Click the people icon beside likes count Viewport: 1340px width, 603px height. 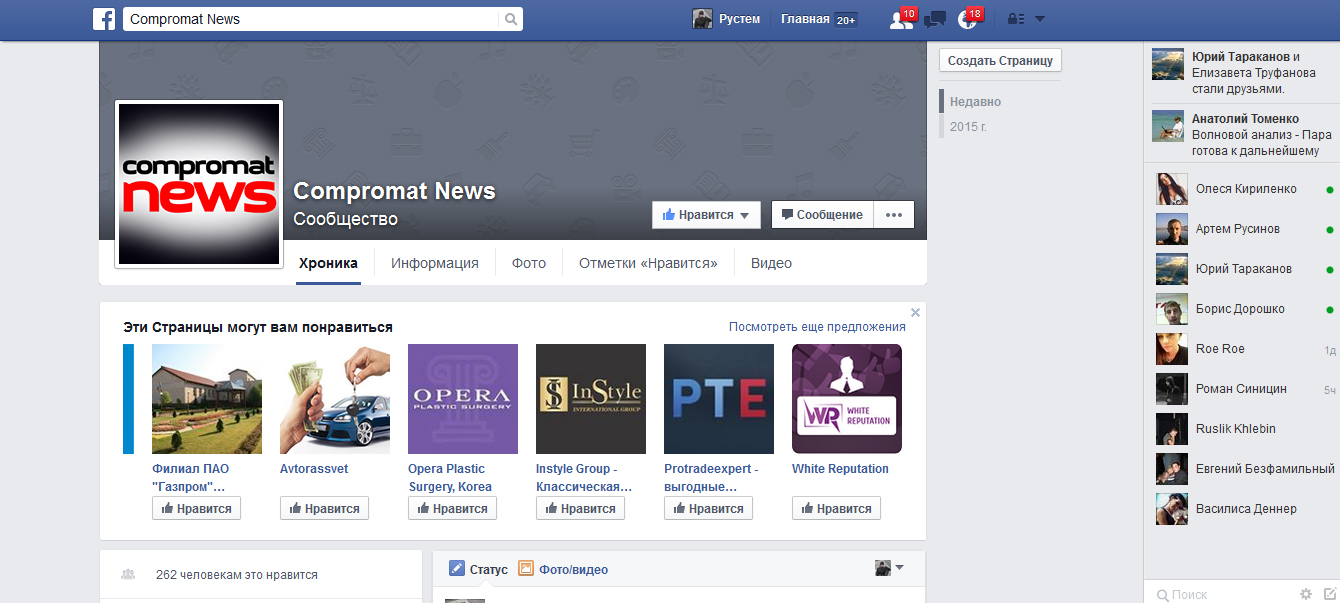(x=128, y=575)
